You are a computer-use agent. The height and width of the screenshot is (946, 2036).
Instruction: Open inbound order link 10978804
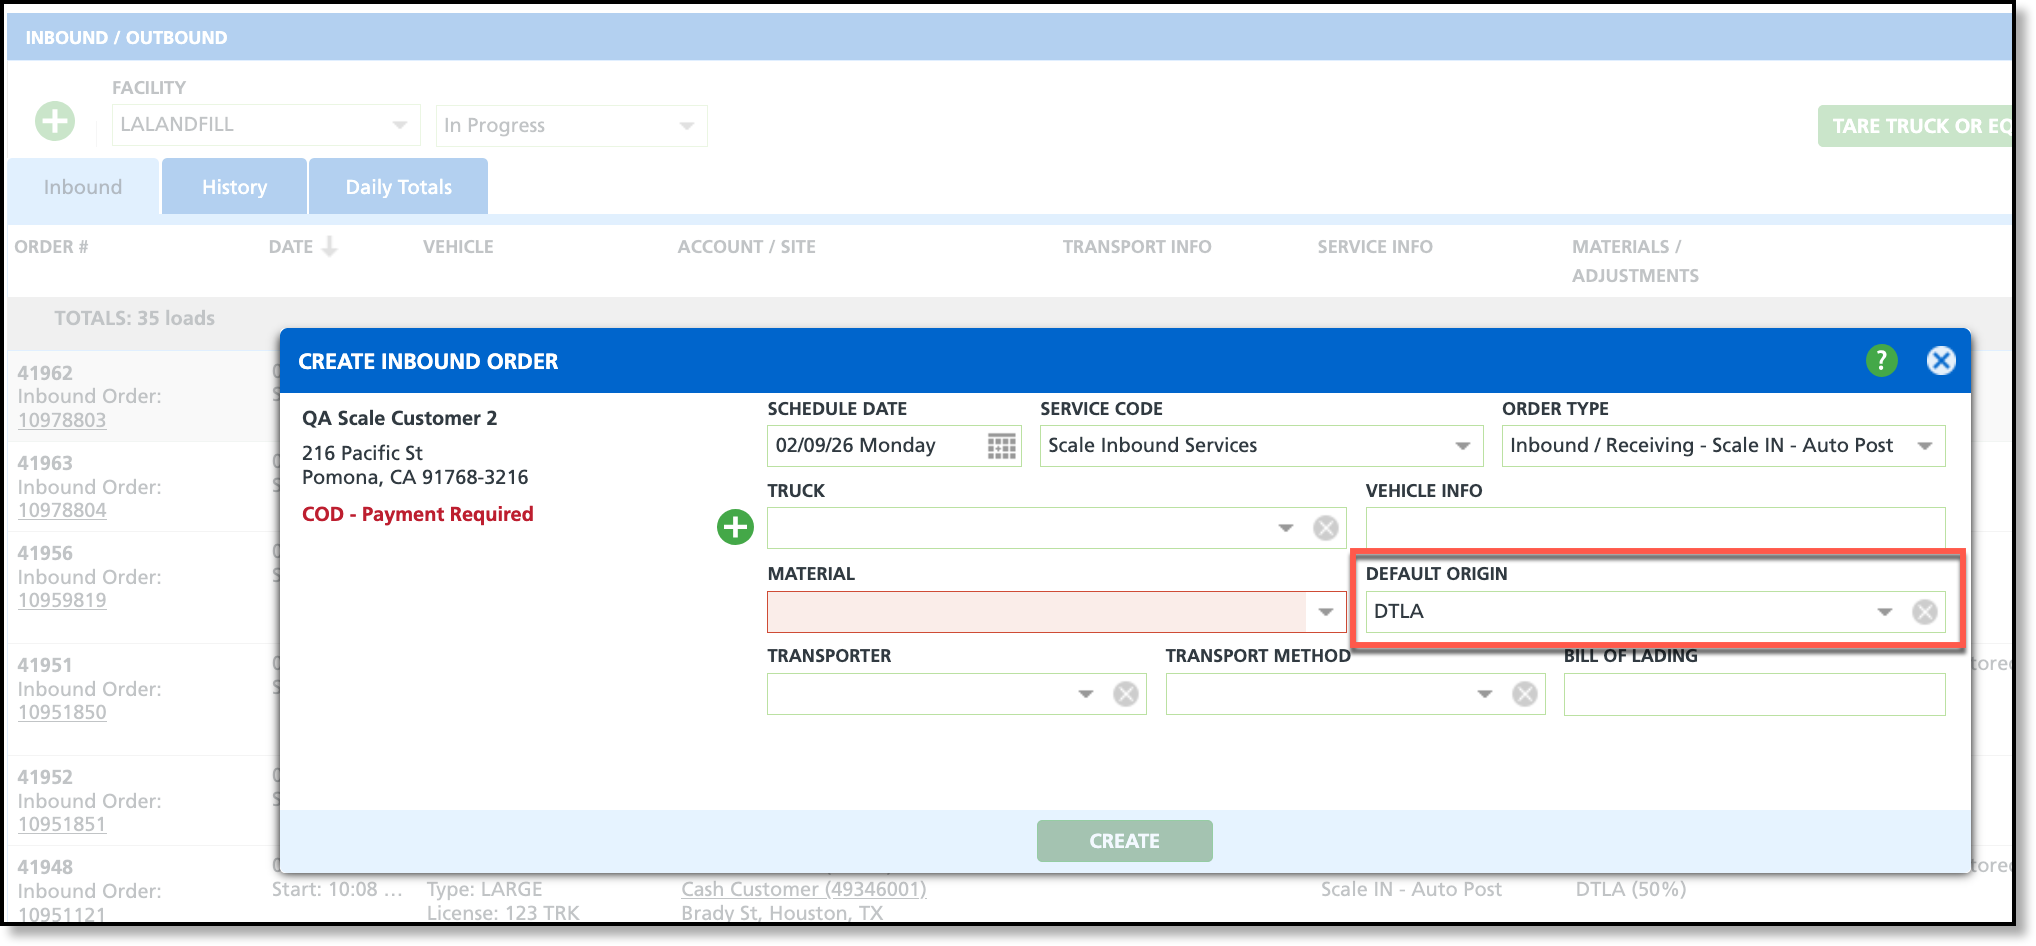tap(62, 510)
